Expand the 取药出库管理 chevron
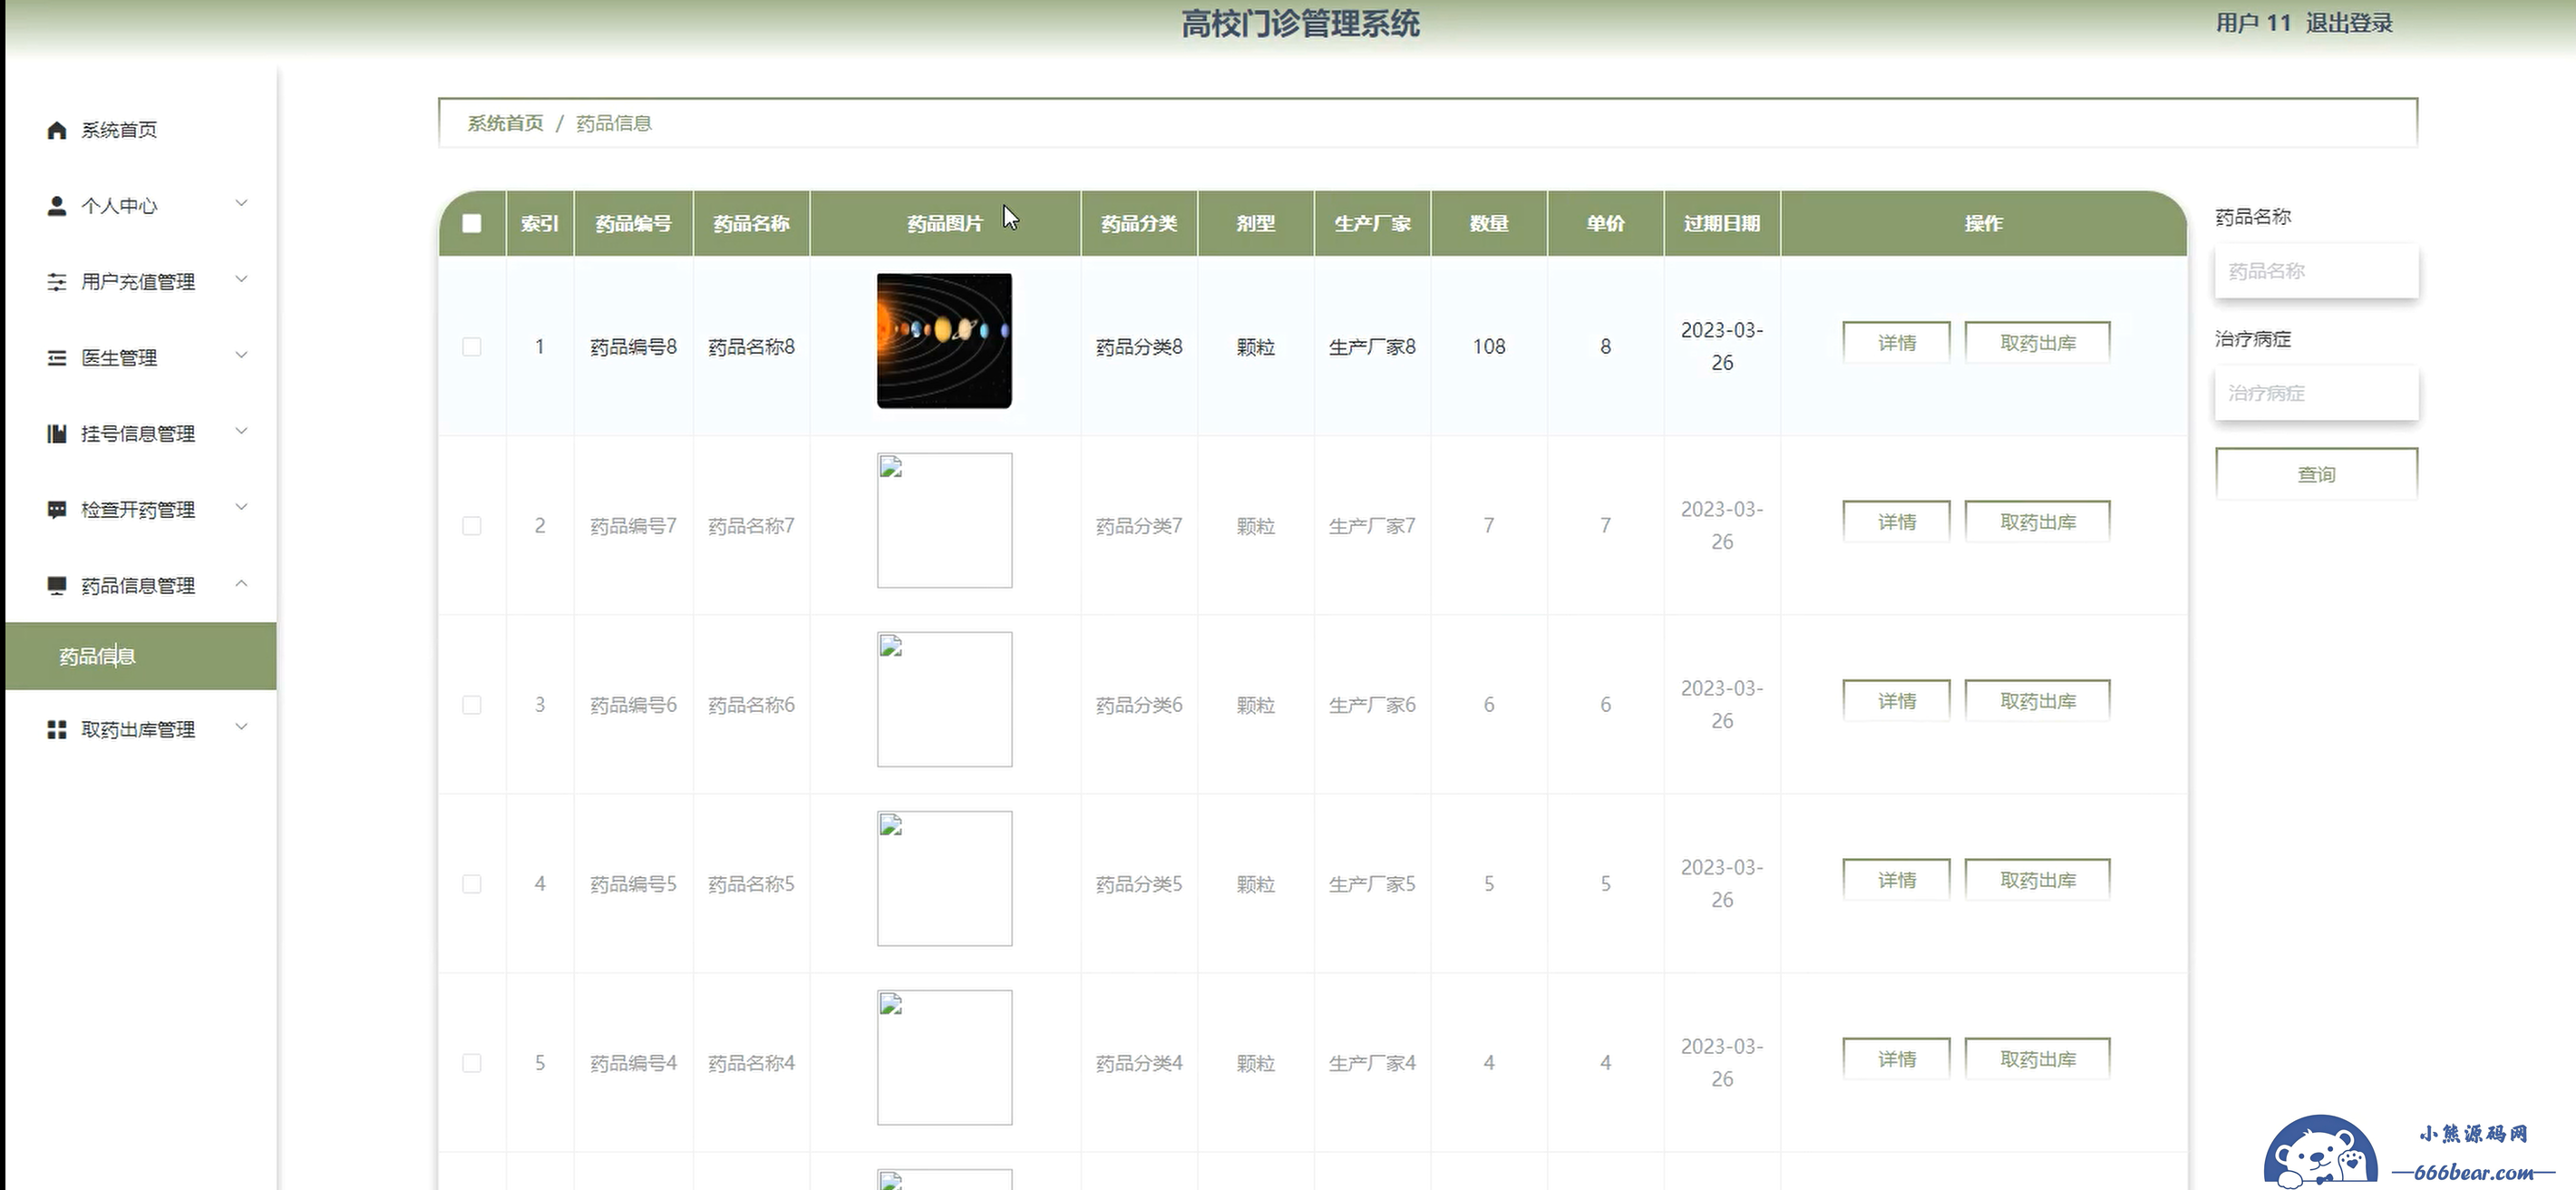 (241, 727)
